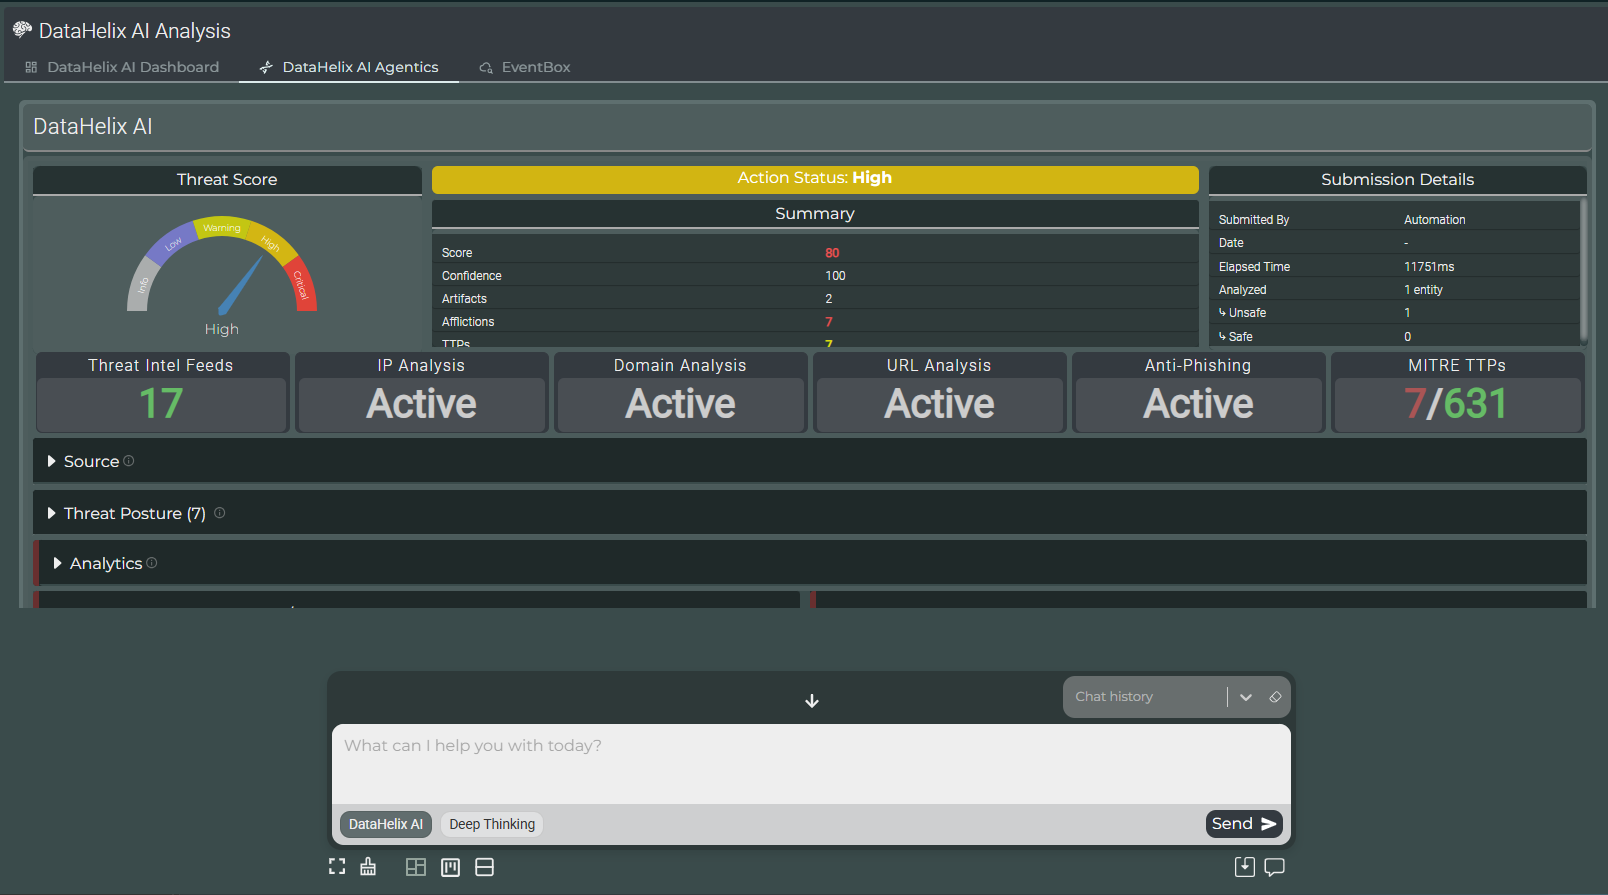Click the Unsafe row in Submission Details

click(x=1396, y=313)
